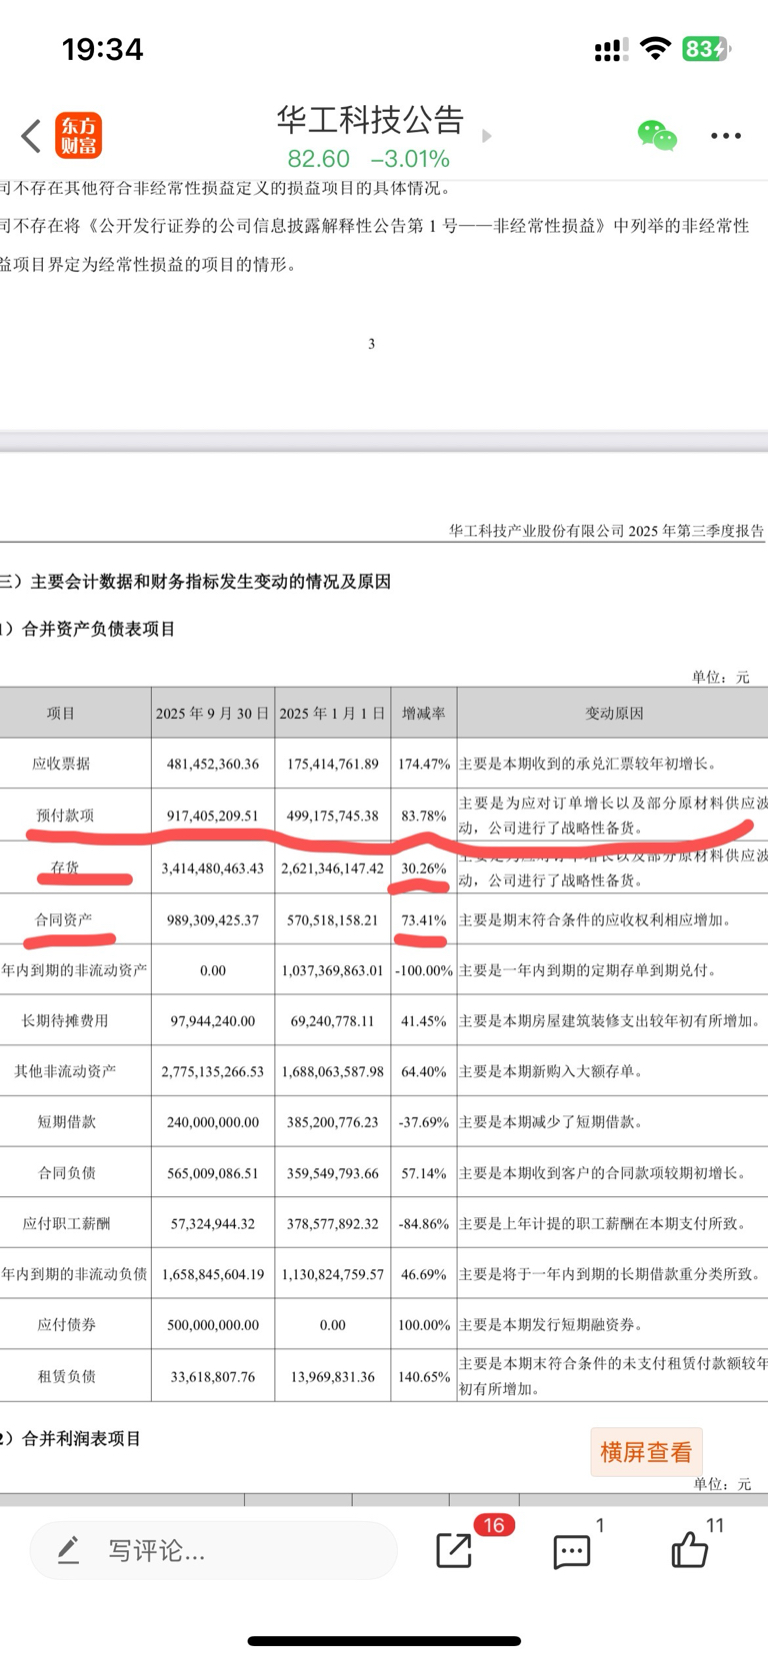Tap the stock price 82.60
768x1663 pixels.
(319, 159)
